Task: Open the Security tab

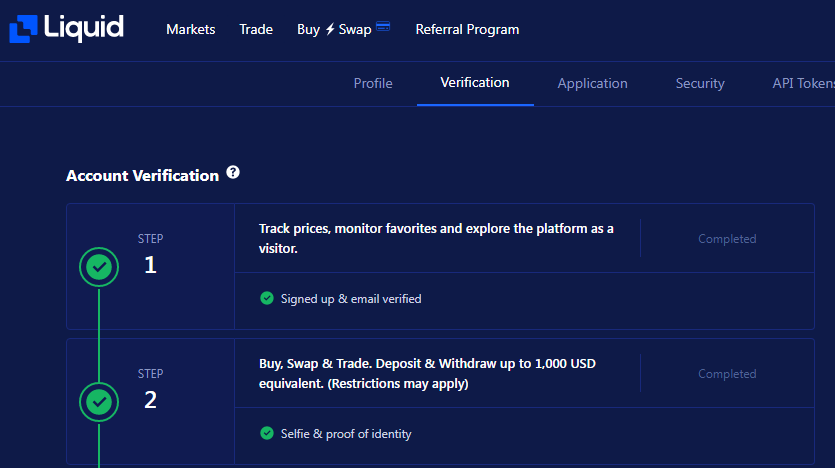Action: (x=700, y=84)
